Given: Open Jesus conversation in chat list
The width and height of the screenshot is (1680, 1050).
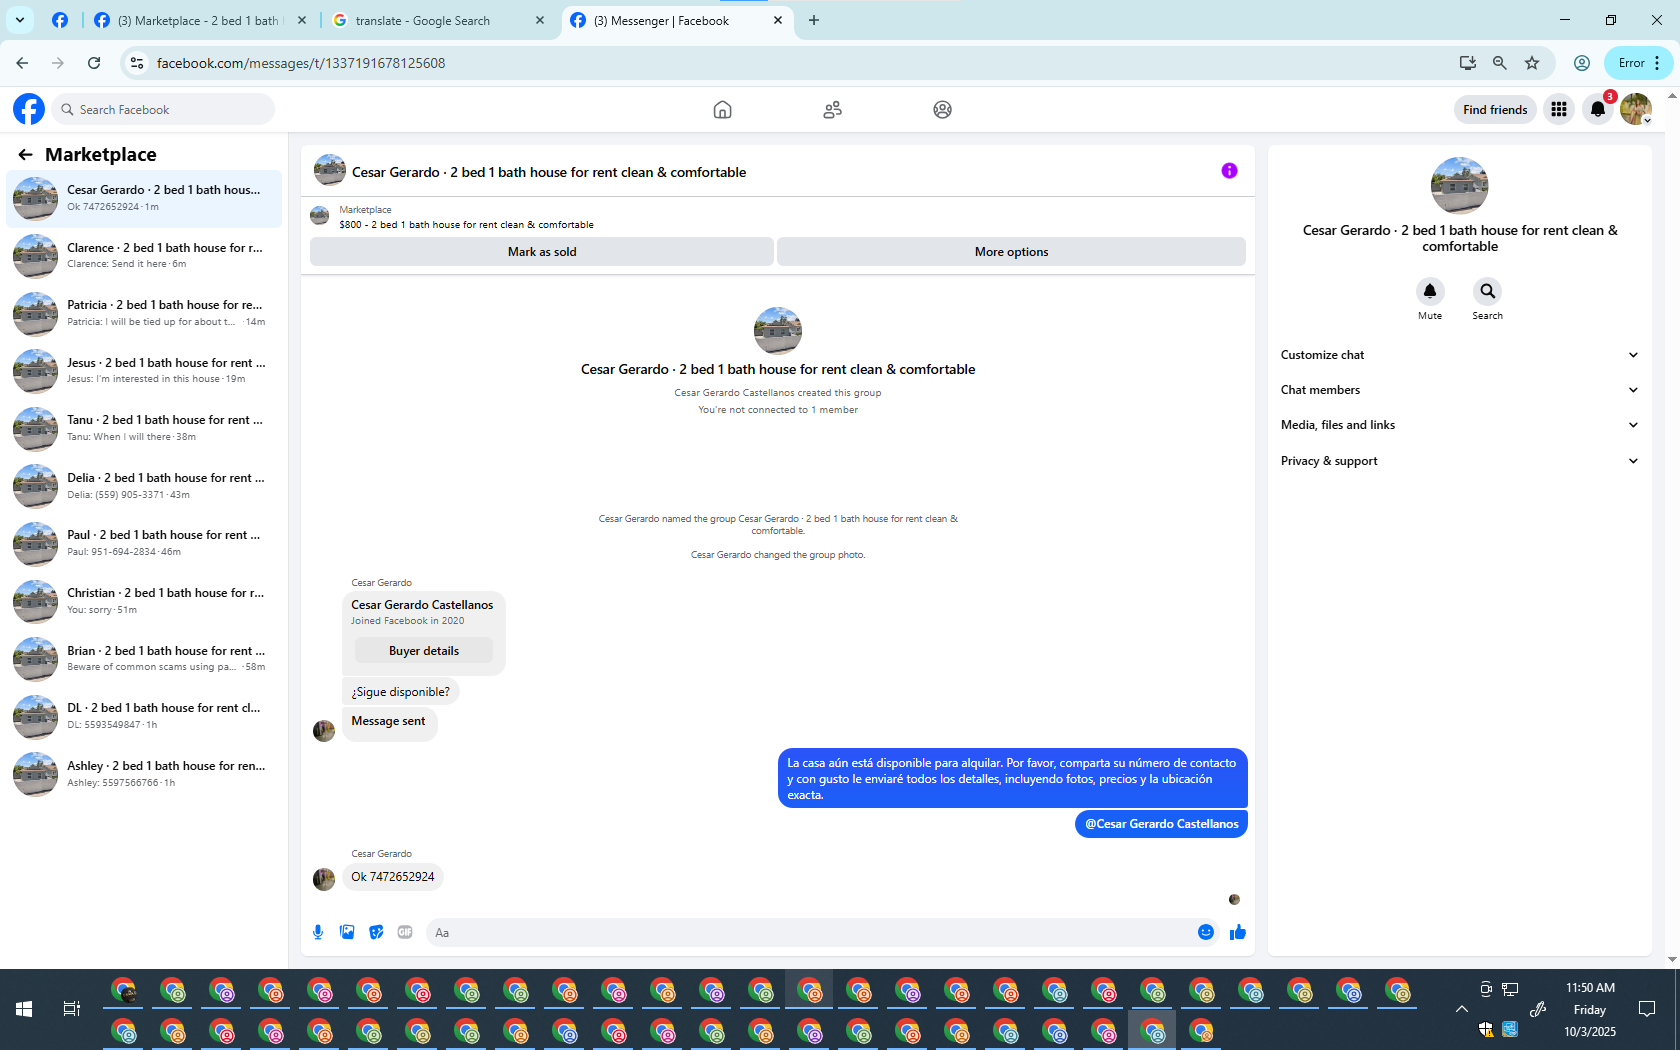Looking at the screenshot, I should click(144, 371).
